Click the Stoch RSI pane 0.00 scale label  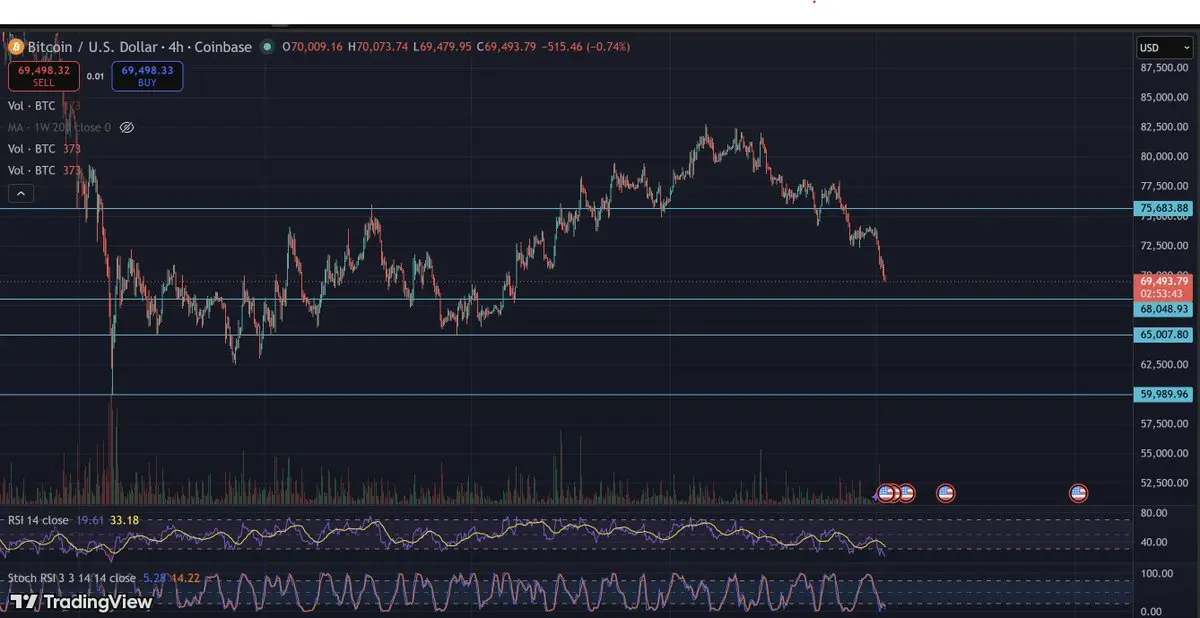tap(1153, 610)
